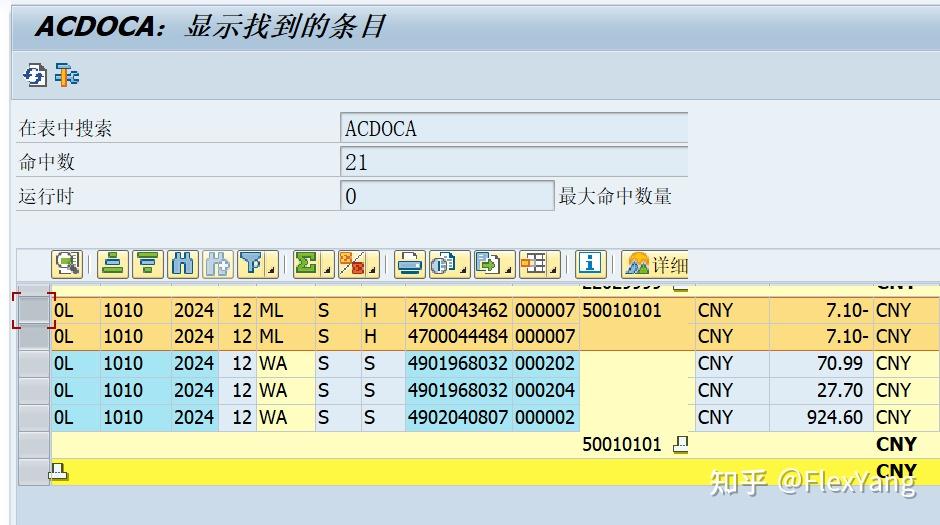Click the 详细 button in toolbar
This screenshot has width=940, height=525.
coord(655,264)
